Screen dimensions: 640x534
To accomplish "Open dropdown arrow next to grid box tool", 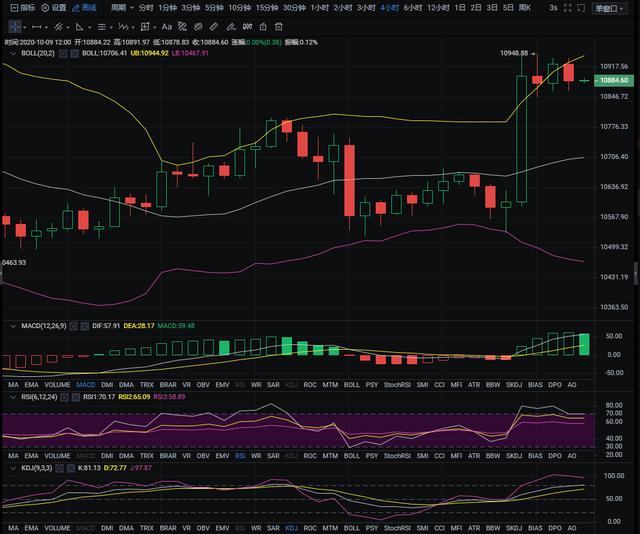I will (155, 27).
